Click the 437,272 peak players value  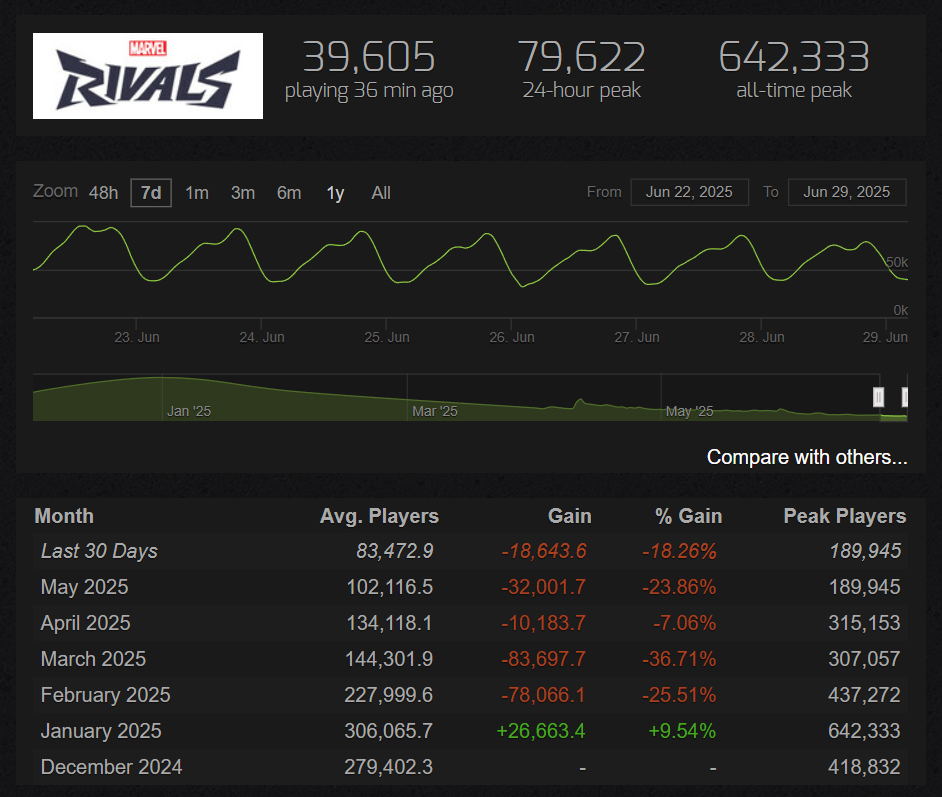click(x=864, y=695)
